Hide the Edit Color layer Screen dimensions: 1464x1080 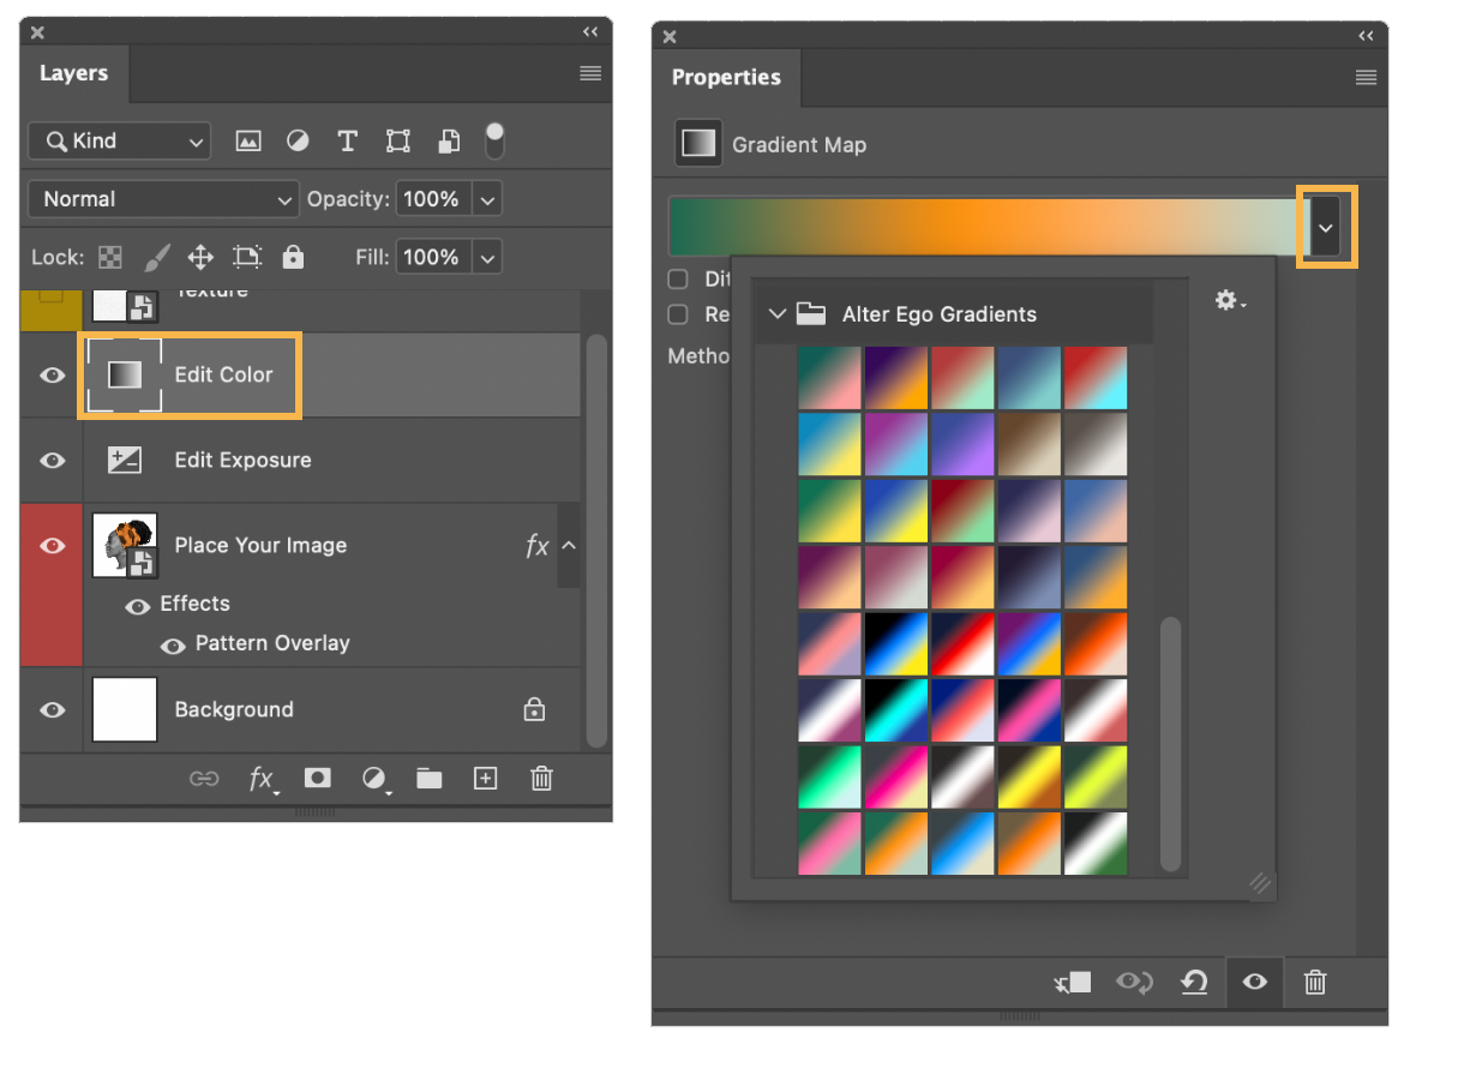(52, 375)
